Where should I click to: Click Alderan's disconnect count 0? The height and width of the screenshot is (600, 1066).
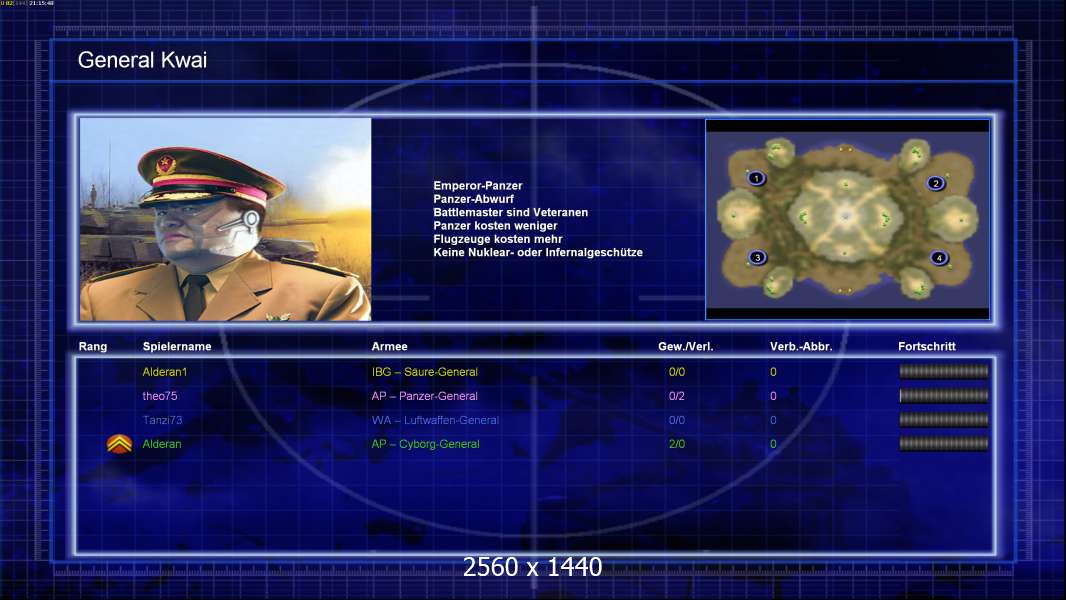point(773,444)
